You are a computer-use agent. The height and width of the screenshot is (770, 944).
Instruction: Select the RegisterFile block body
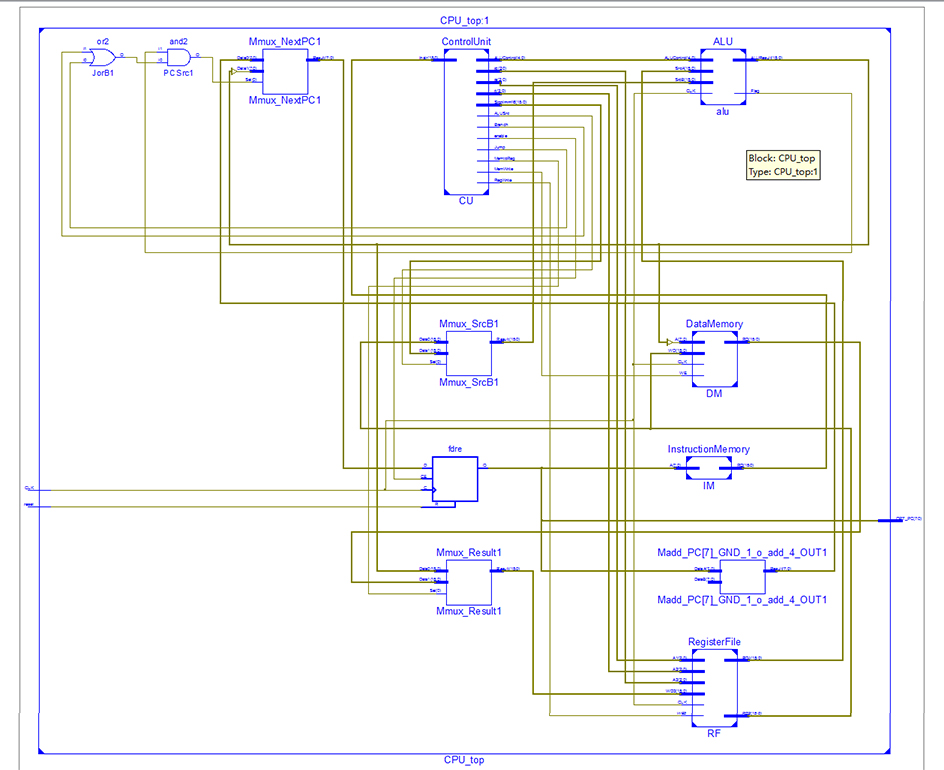point(715,688)
